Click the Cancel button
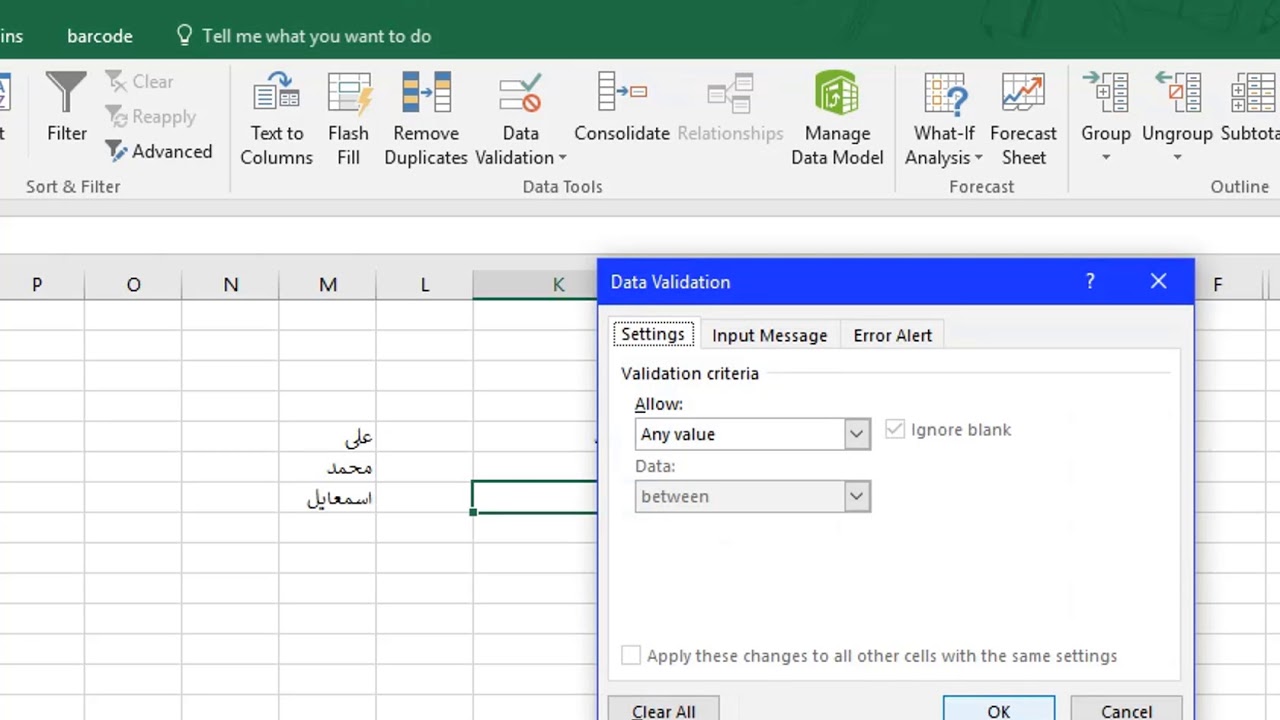This screenshot has height=720, width=1280. pyautogui.click(x=1126, y=709)
